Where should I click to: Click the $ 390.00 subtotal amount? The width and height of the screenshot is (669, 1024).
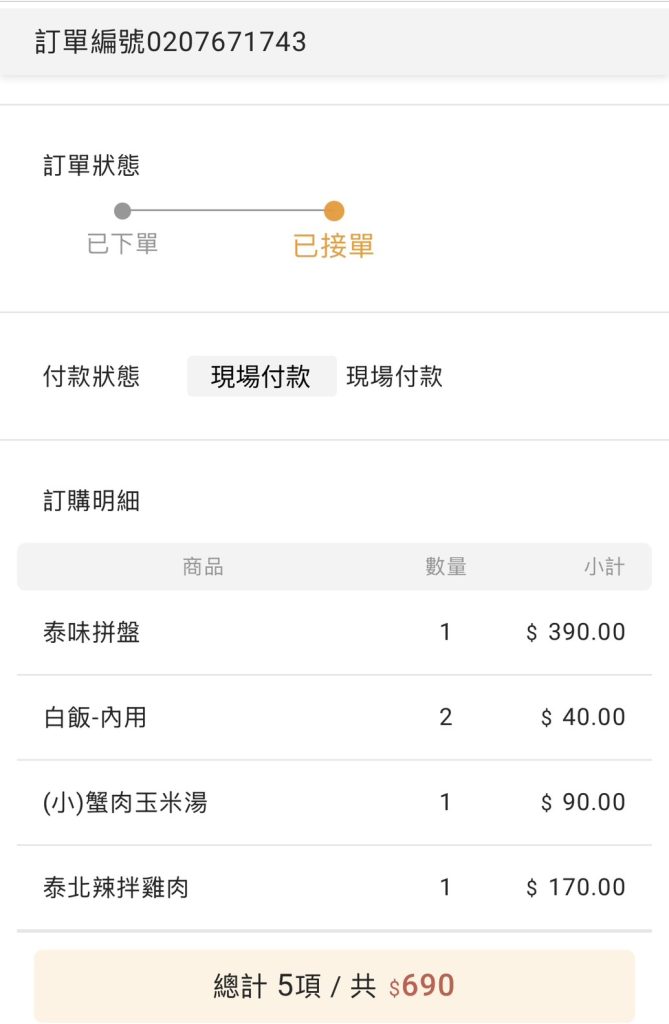(x=576, y=632)
